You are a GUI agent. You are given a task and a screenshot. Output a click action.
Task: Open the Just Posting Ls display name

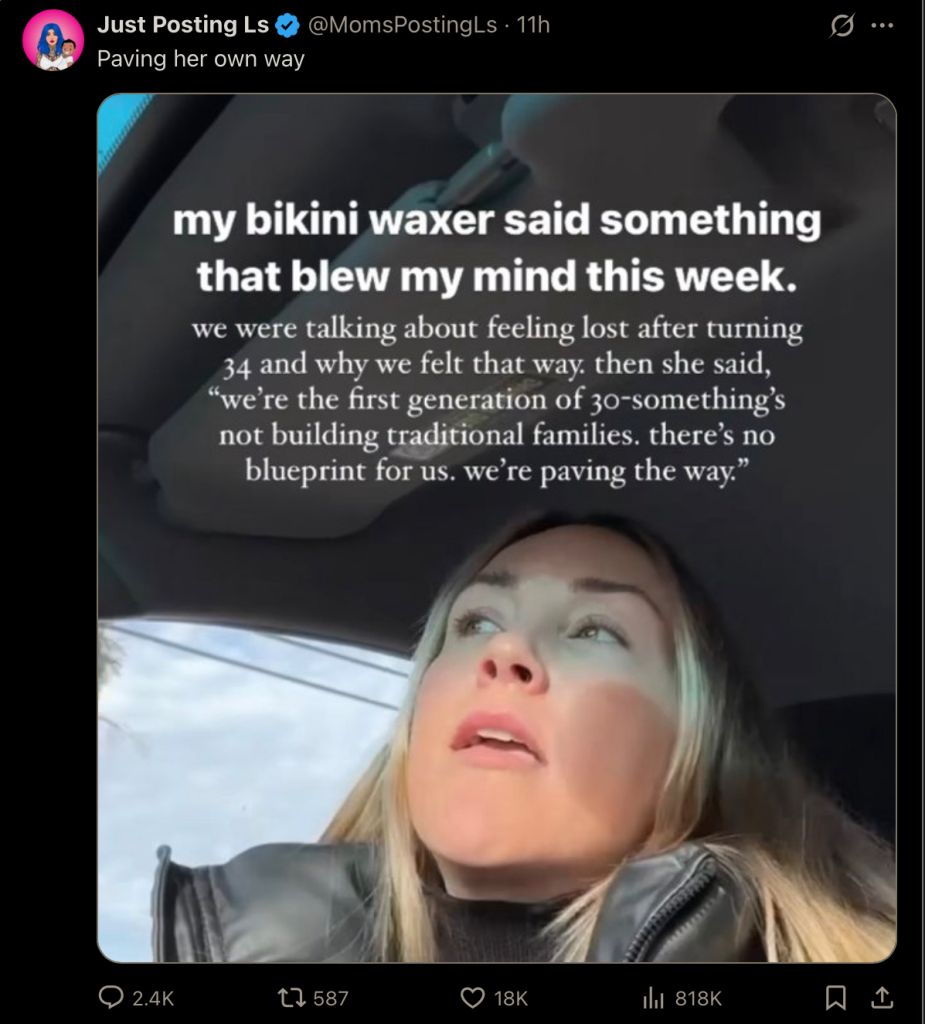tap(183, 25)
